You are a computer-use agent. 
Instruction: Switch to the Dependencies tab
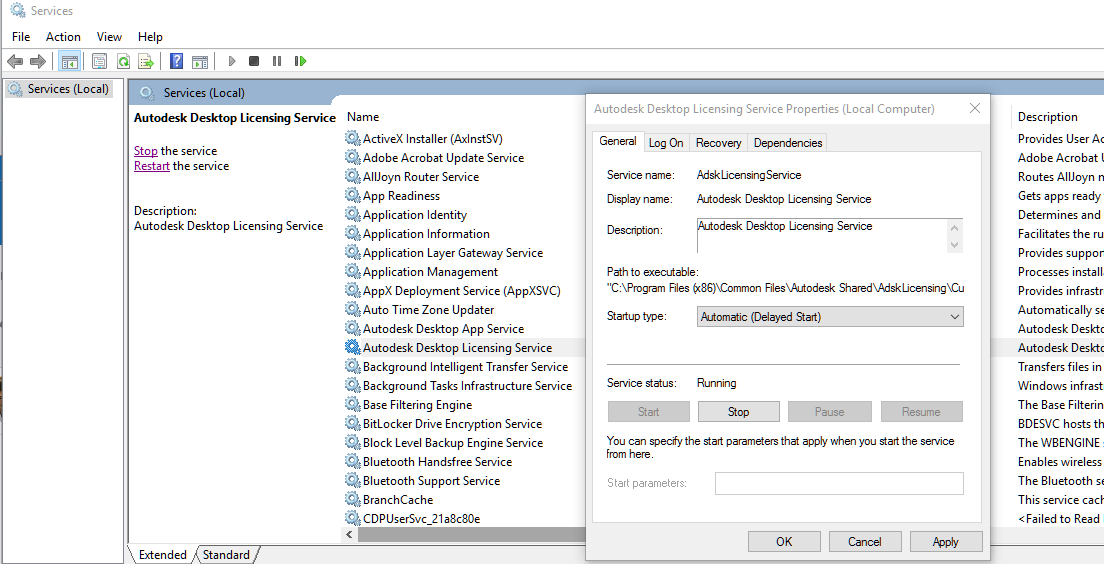point(787,143)
